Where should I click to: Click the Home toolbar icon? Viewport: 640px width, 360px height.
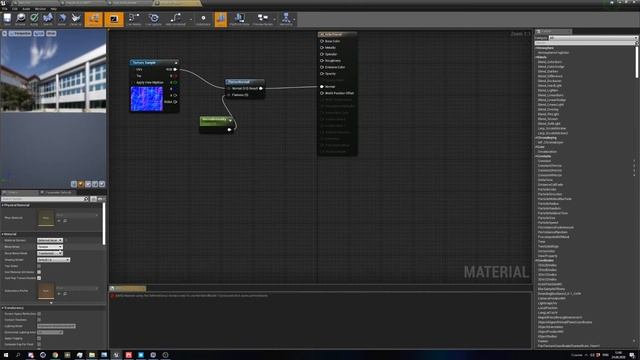62,19
